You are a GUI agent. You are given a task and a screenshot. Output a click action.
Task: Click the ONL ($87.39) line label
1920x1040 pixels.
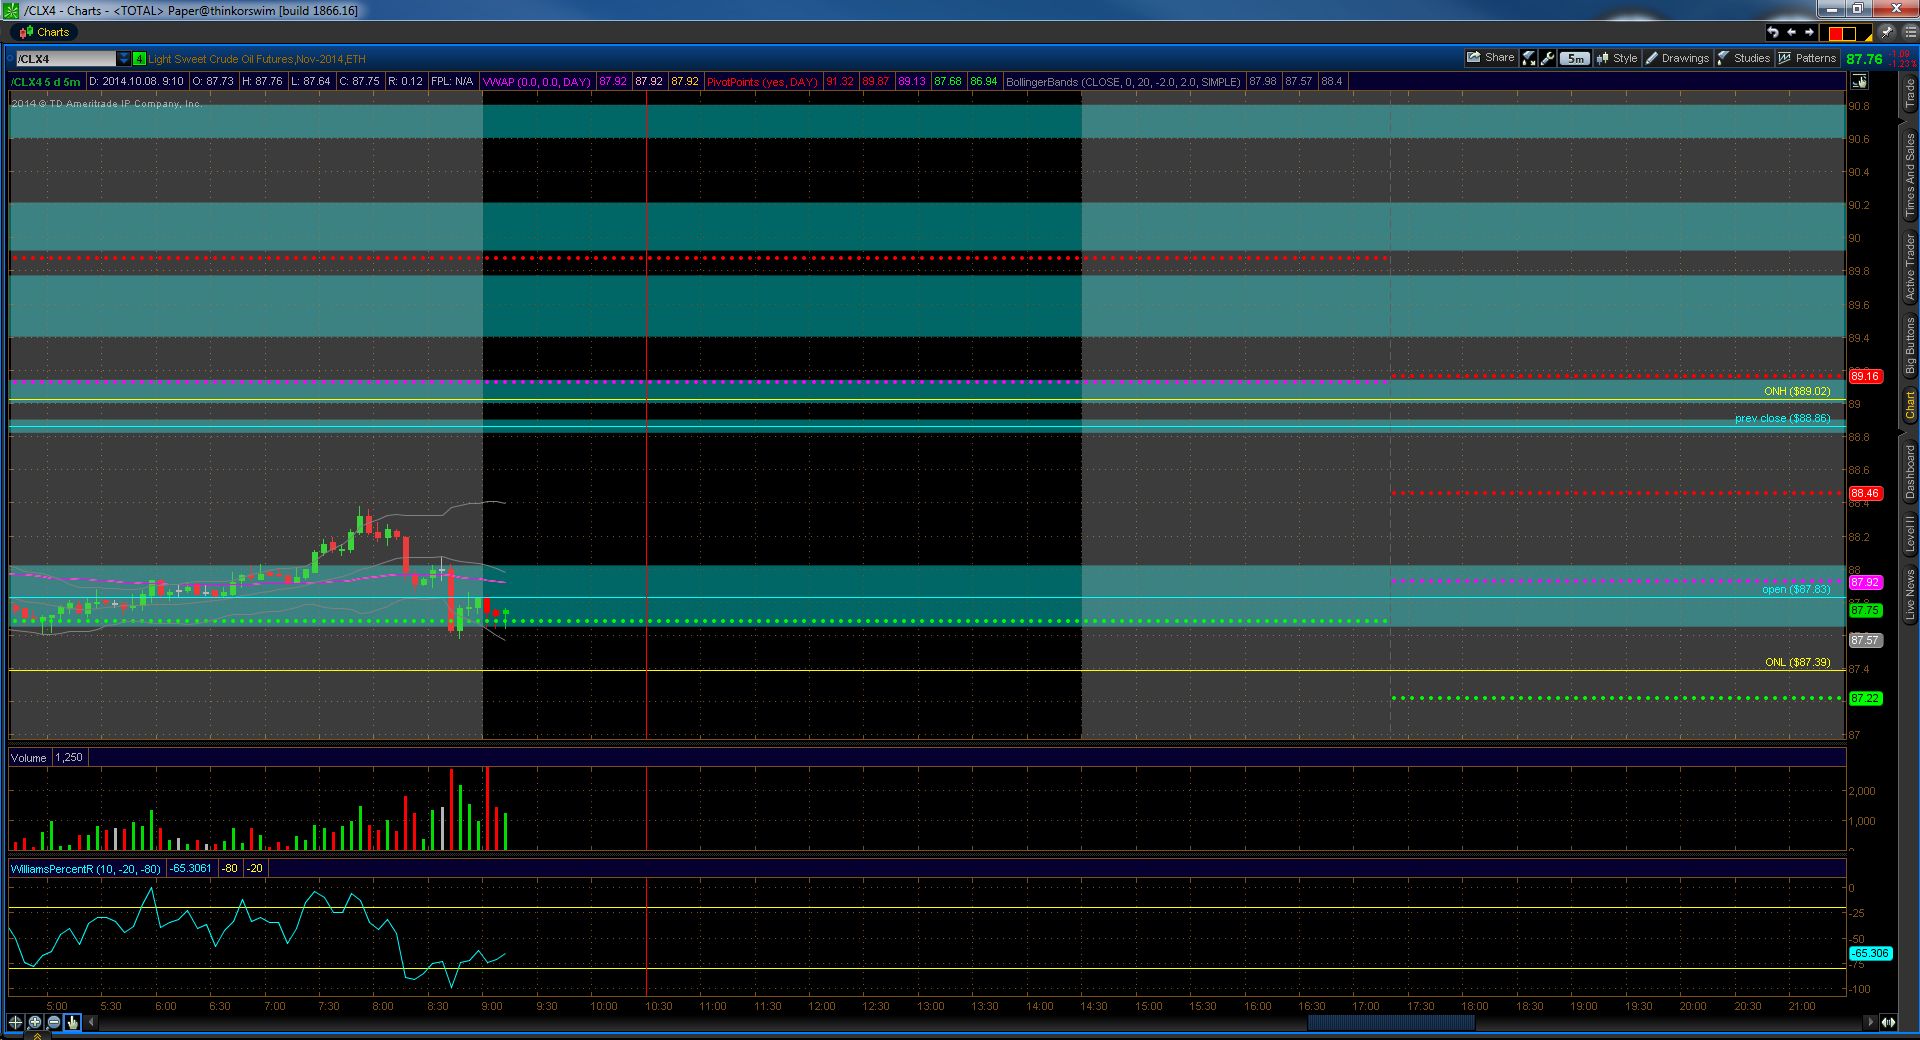[x=1797, y=662]
